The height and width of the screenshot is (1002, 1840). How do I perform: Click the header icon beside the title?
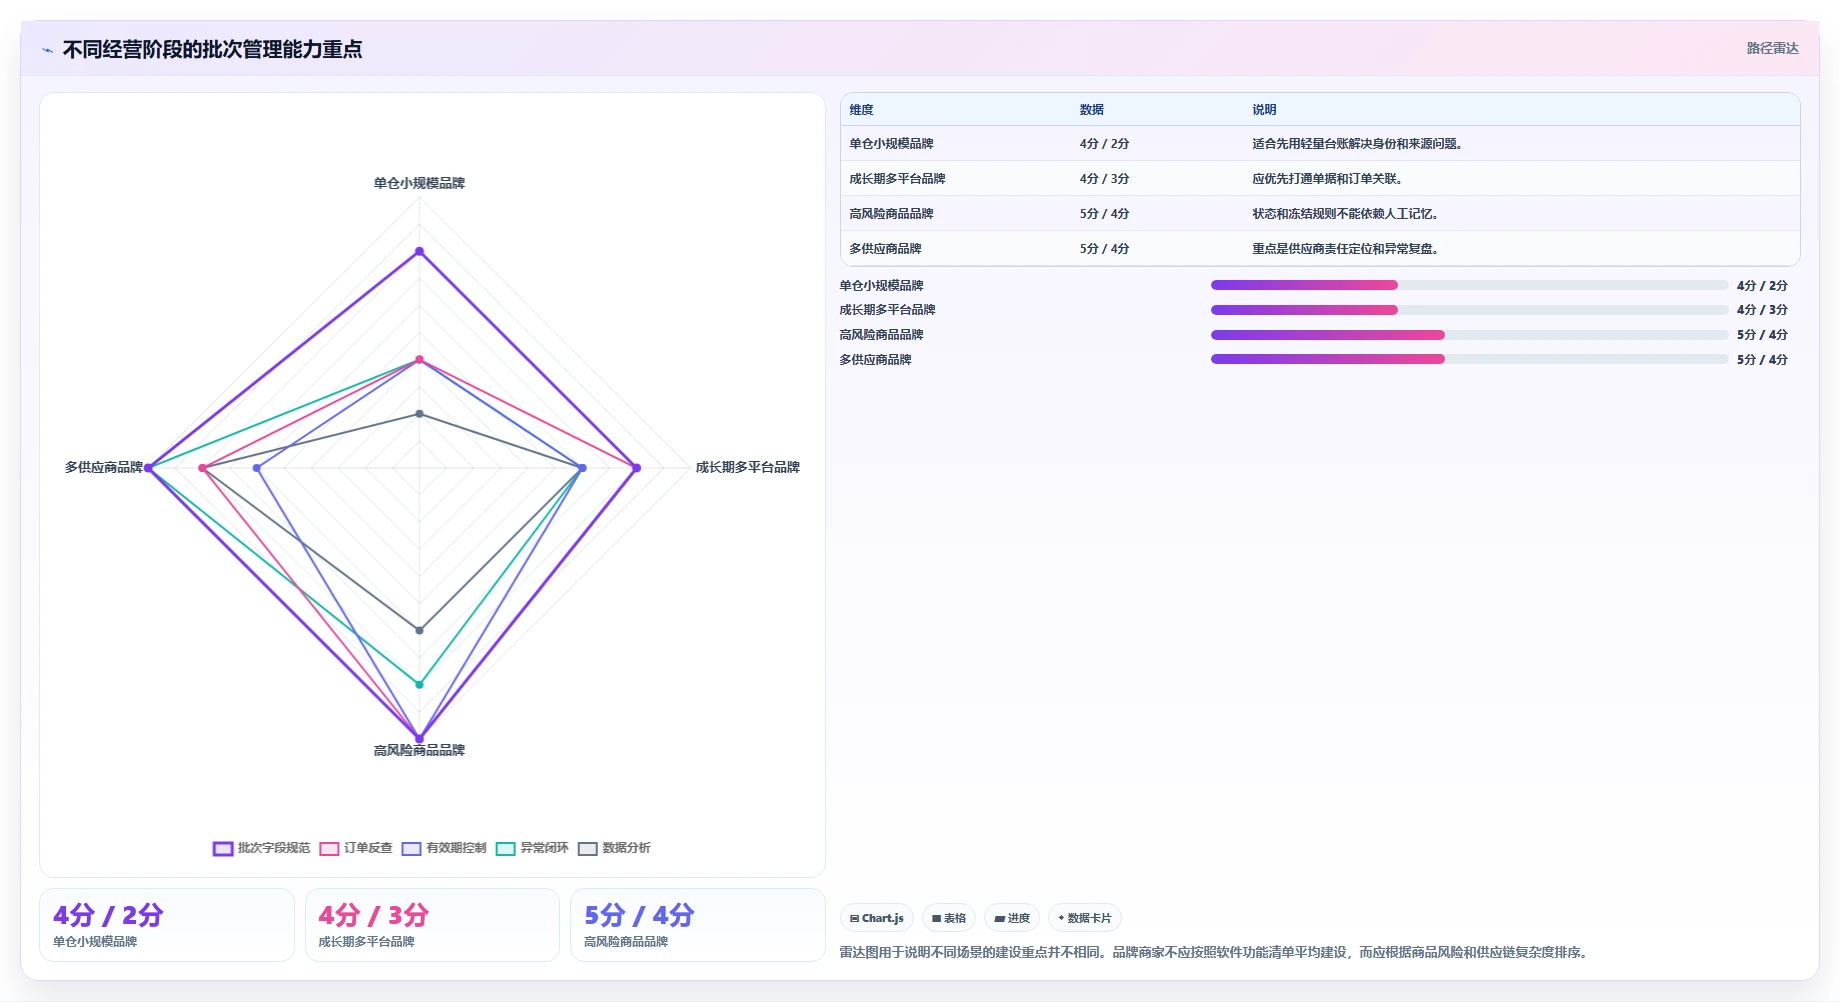(x=47, y=50)
